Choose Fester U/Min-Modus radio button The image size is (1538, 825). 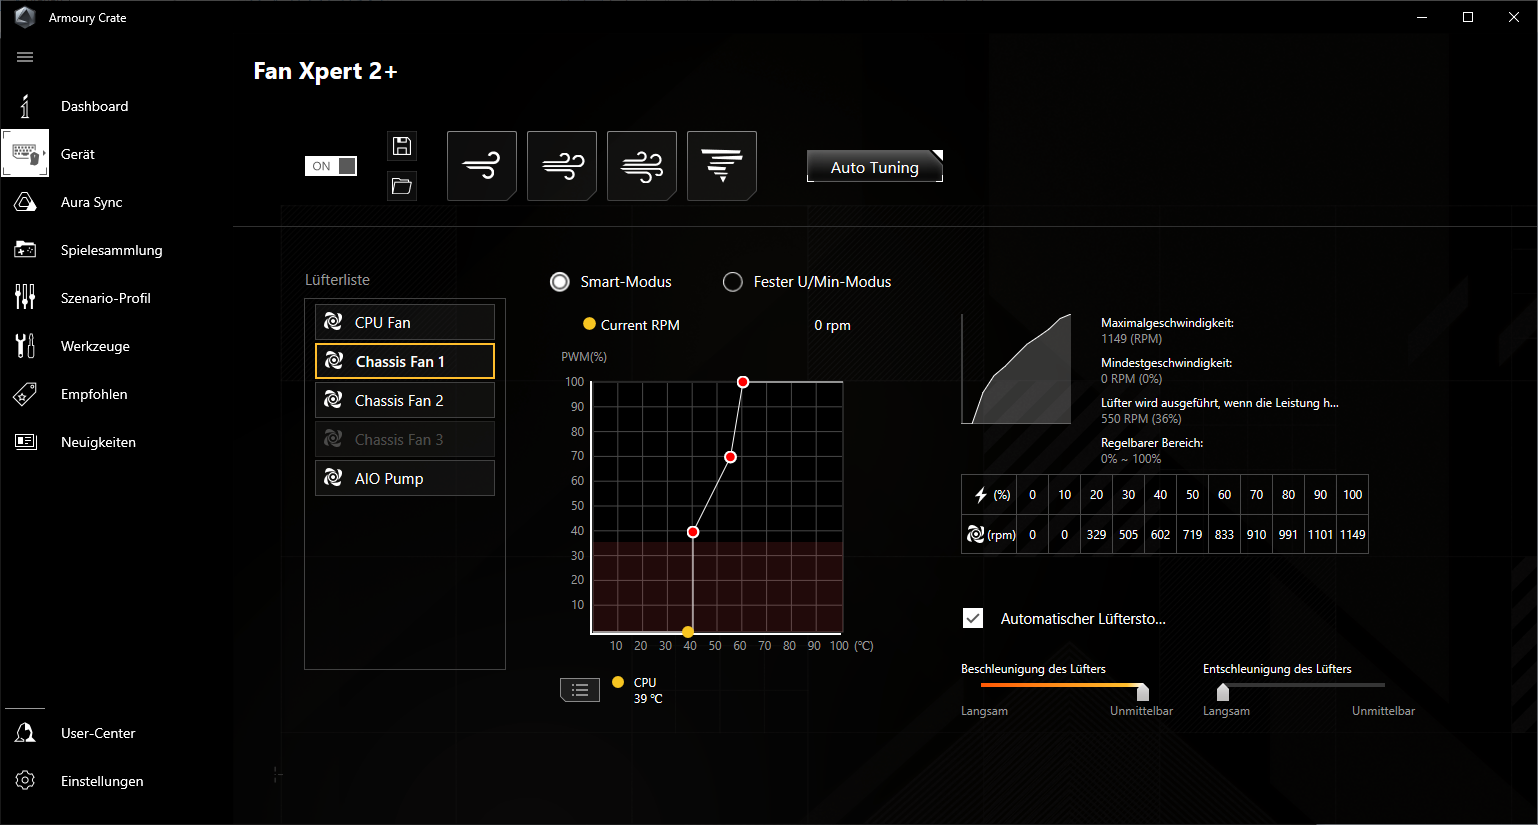(x=733, y=282)
